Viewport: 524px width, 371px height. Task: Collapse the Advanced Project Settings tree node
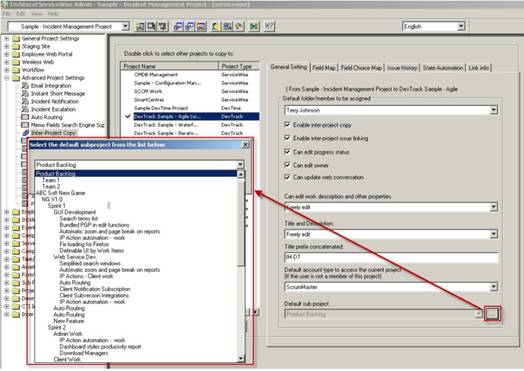pos(7,78)
